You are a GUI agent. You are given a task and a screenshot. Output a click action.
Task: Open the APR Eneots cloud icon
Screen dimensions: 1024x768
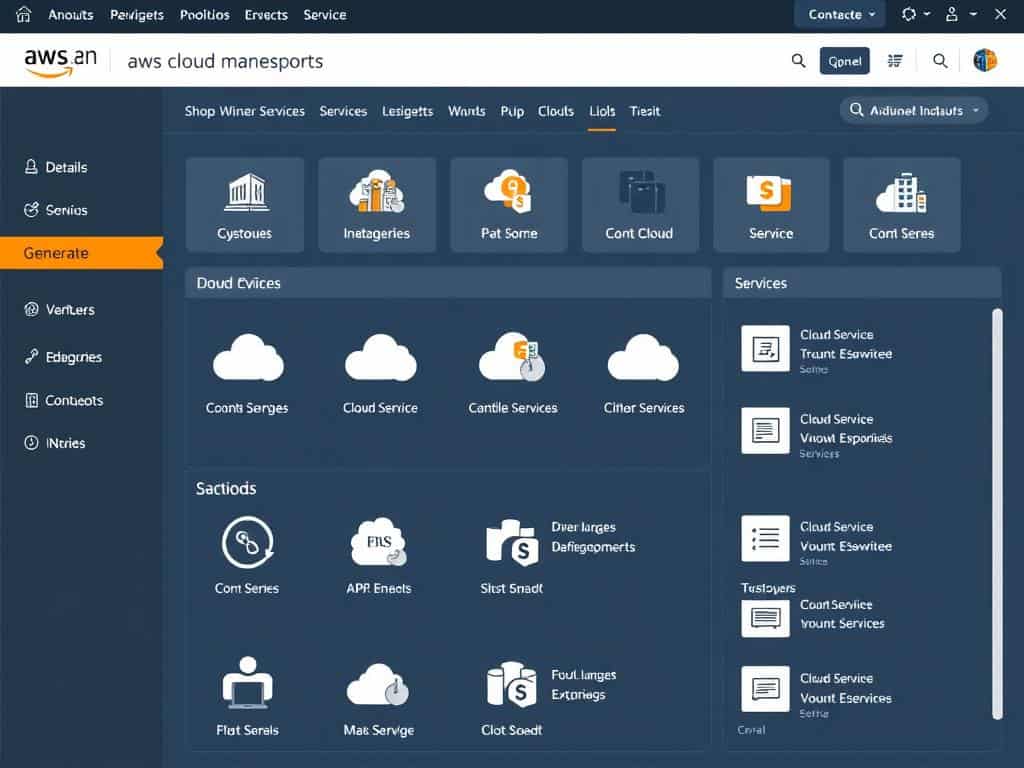(x=379, y=542)
